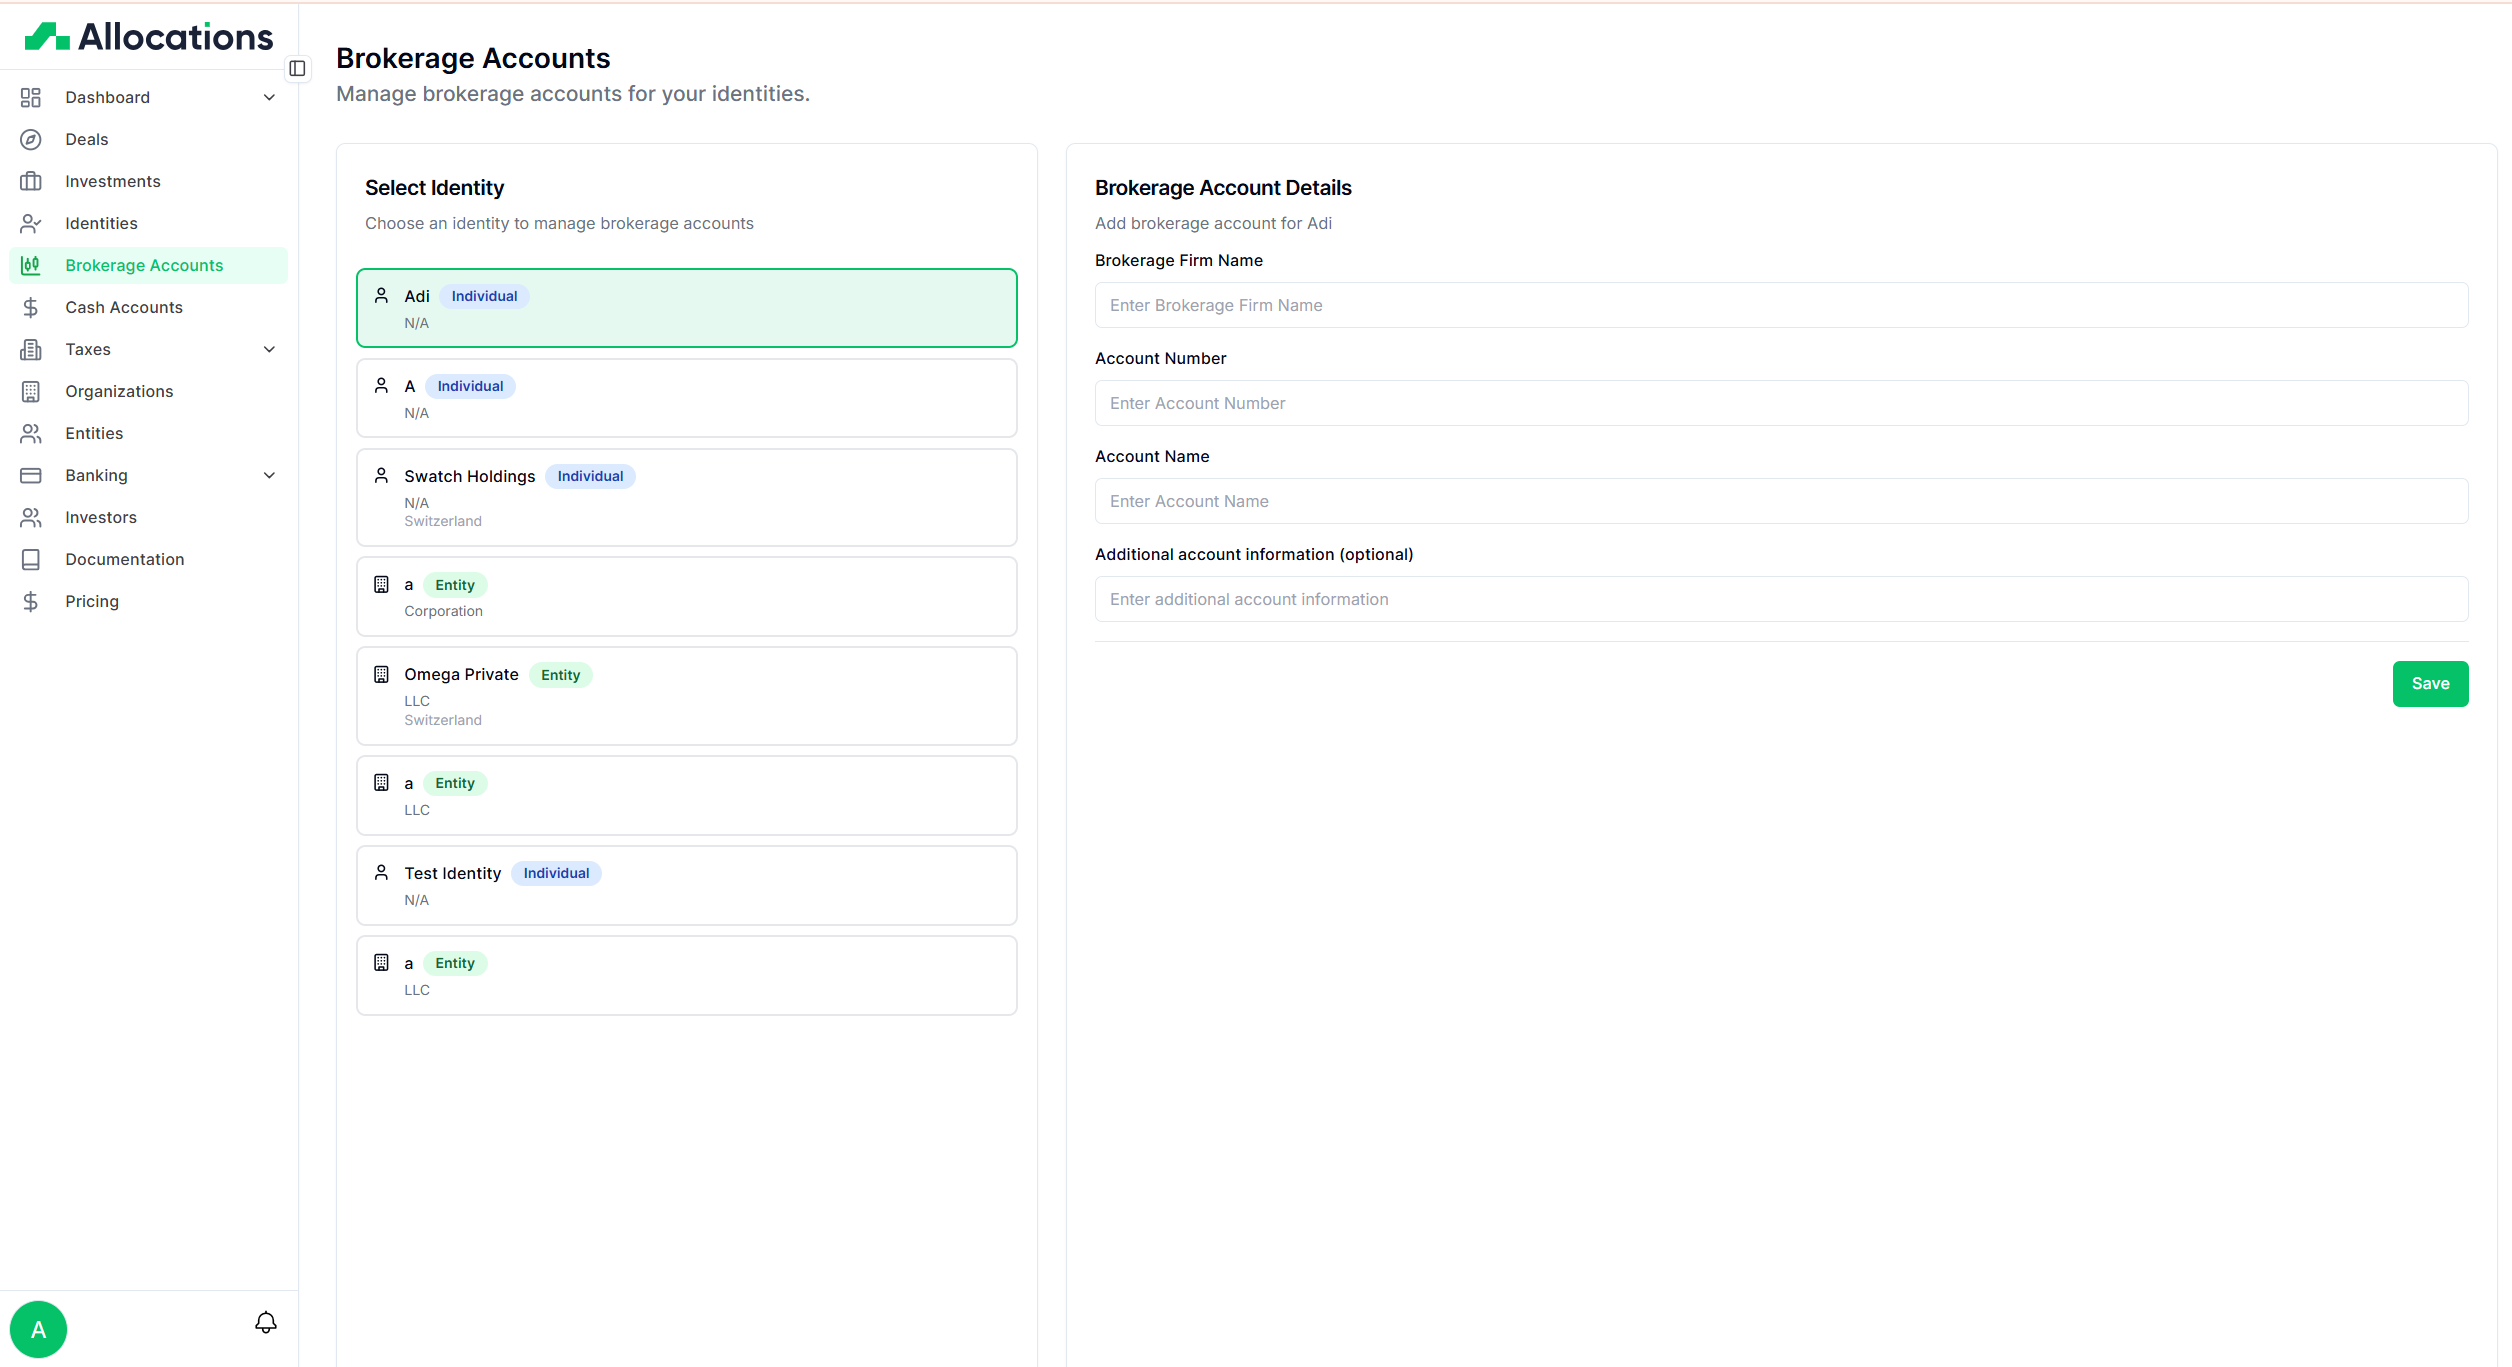Expand the Banking submenu chevron
Image resolution: width=2512 pixels, height=1367 pixels.
pyautogui.click(x=269, y=475)
